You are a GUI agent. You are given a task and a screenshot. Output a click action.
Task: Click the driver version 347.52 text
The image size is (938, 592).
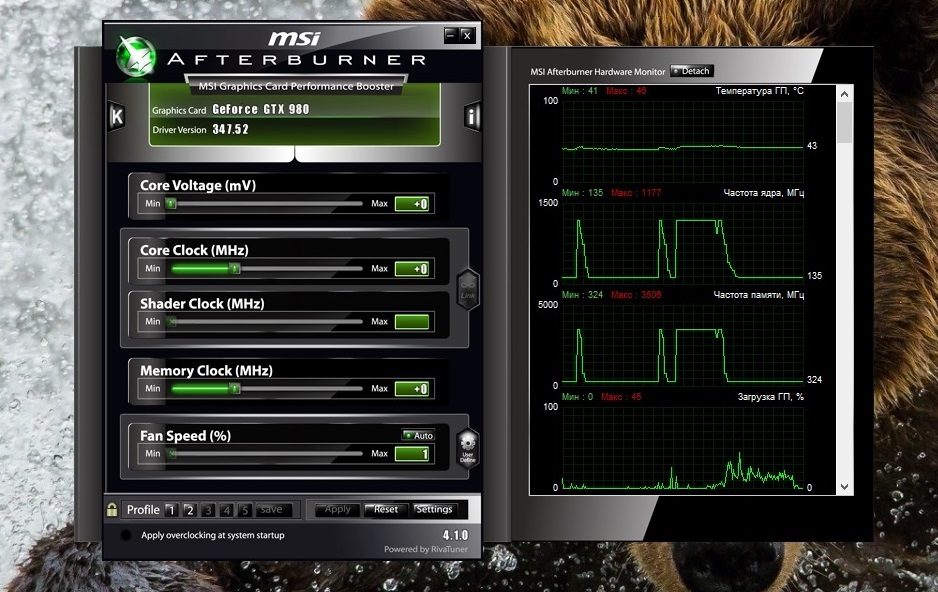(230, 129)
